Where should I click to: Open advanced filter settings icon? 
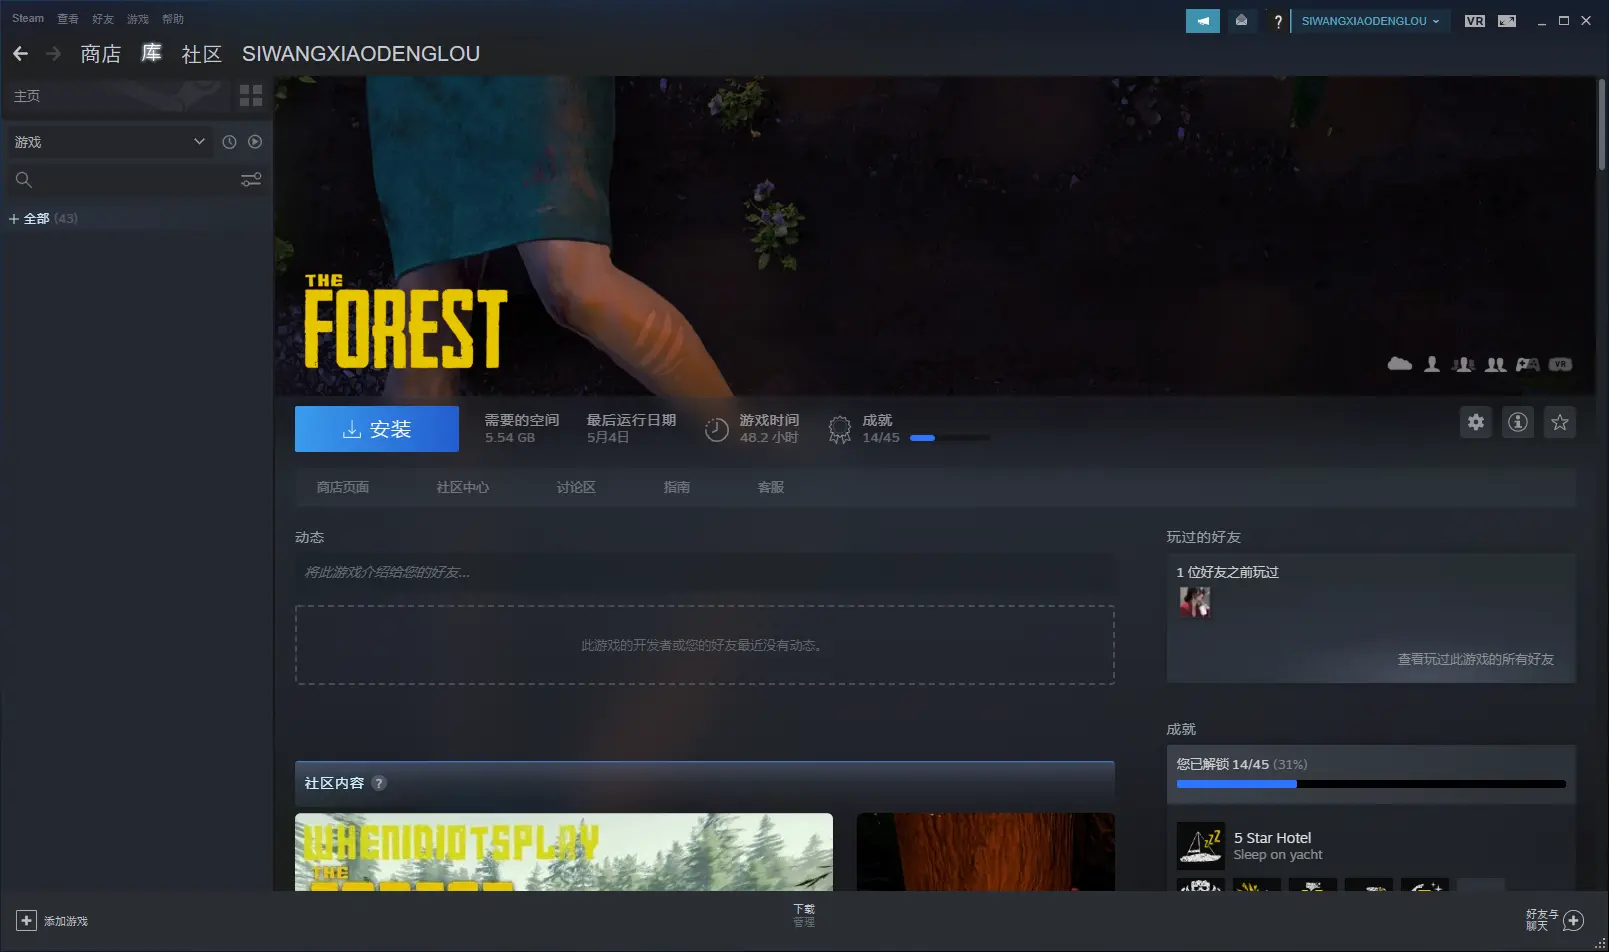click(251, 180)
